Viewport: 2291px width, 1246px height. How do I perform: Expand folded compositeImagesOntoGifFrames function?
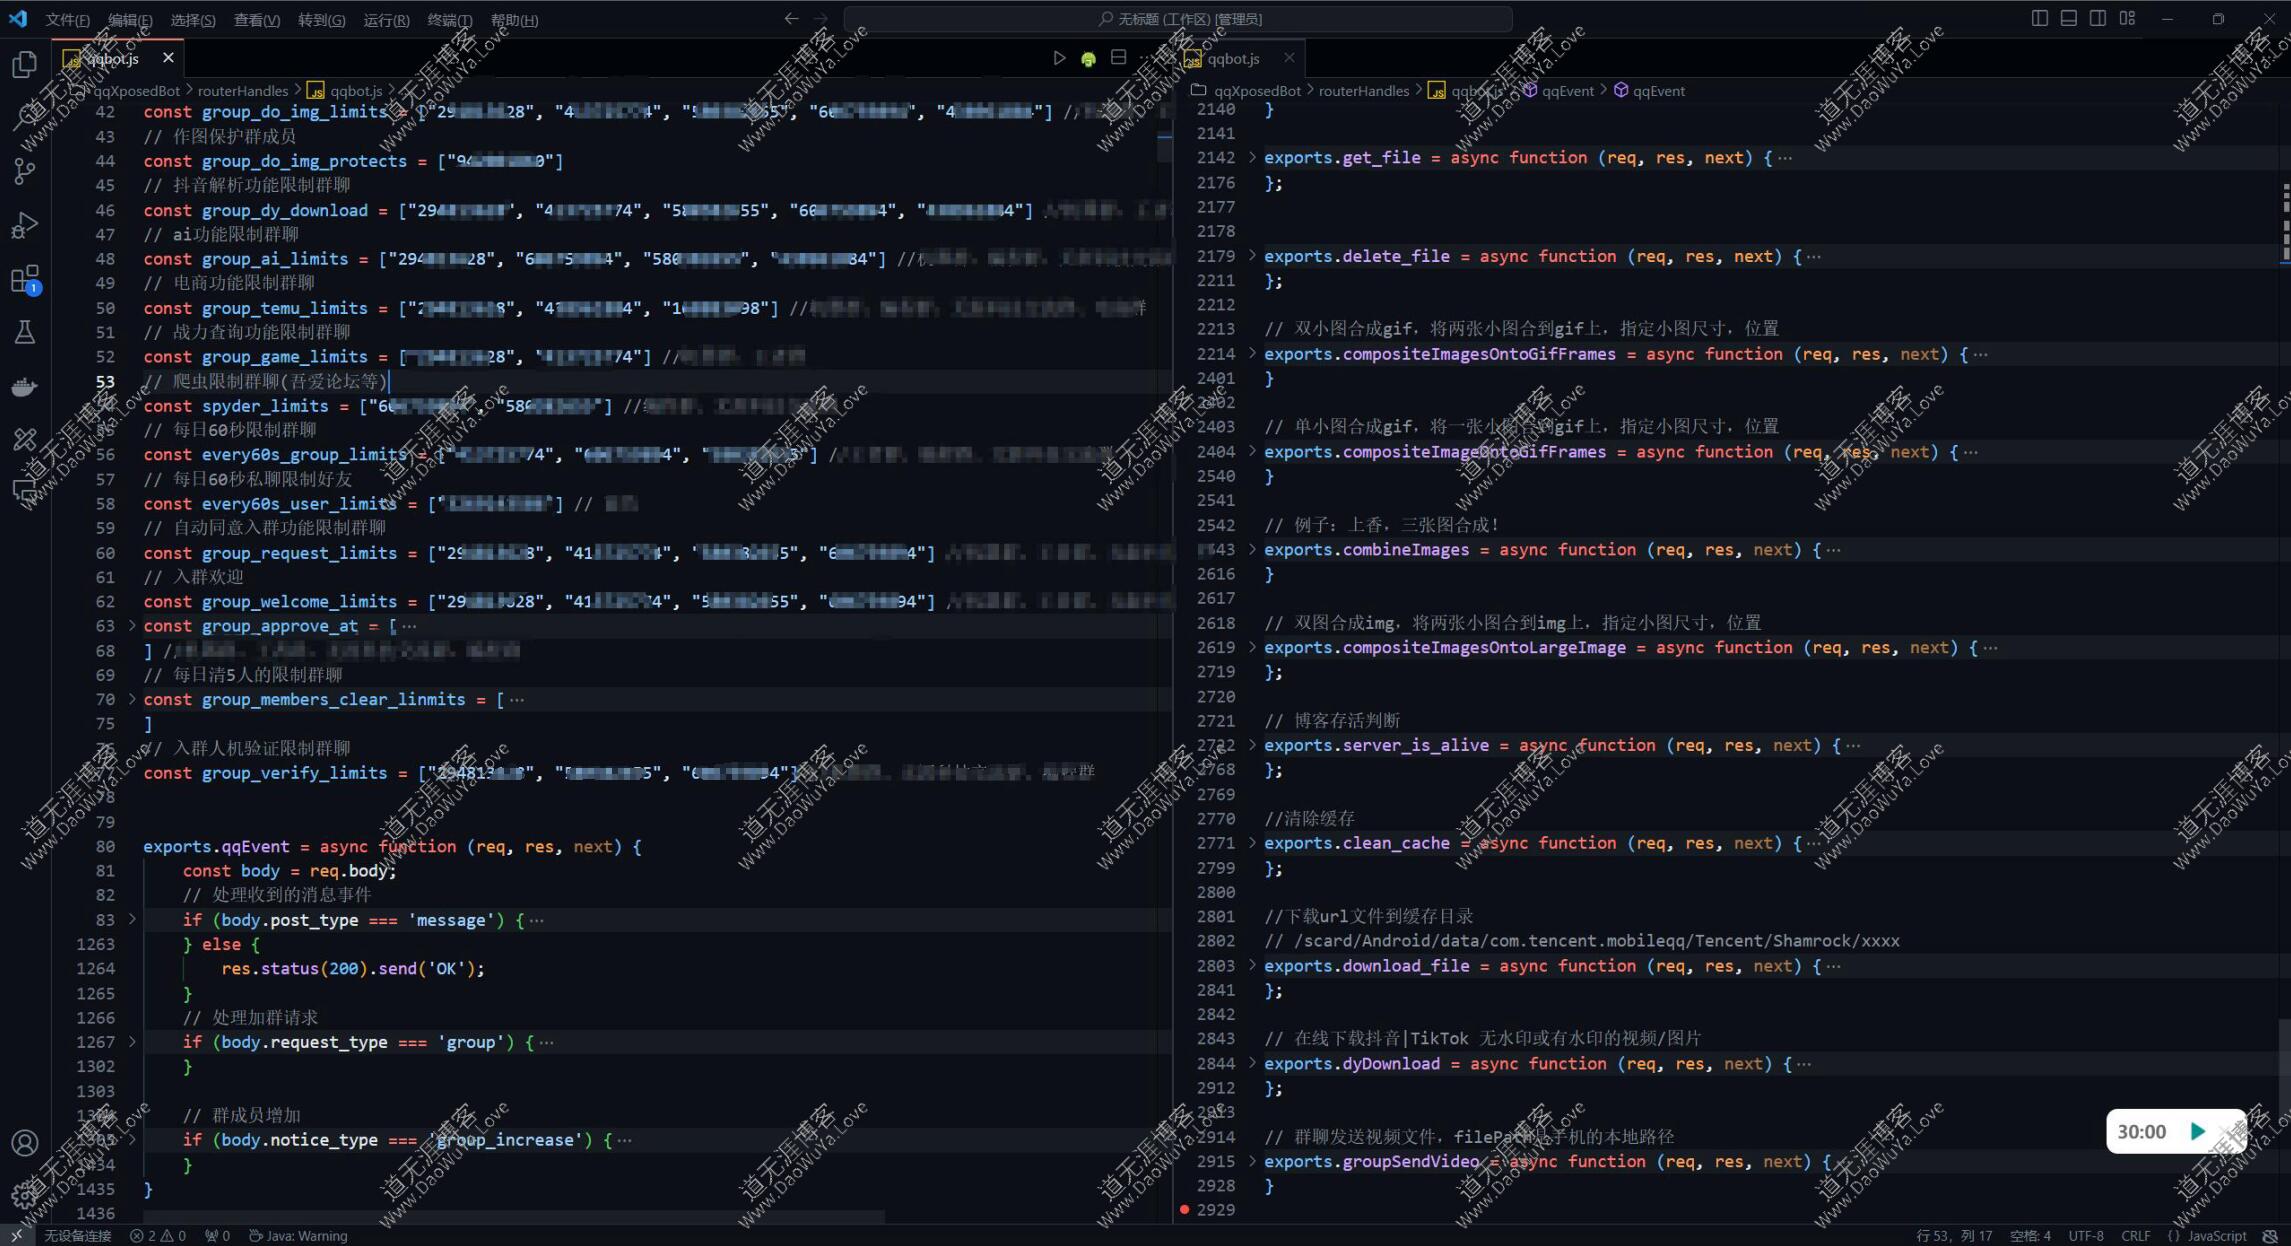pyautogui.click(x=1252, y=354)
